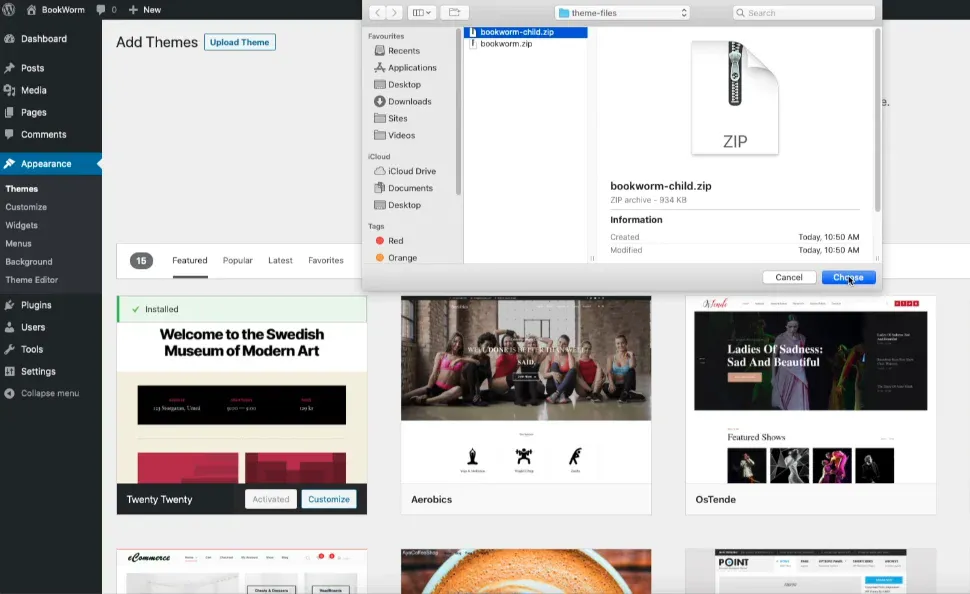Cancel the file selection dialog
Screen dimensions: 970x594
pos(788,277)
